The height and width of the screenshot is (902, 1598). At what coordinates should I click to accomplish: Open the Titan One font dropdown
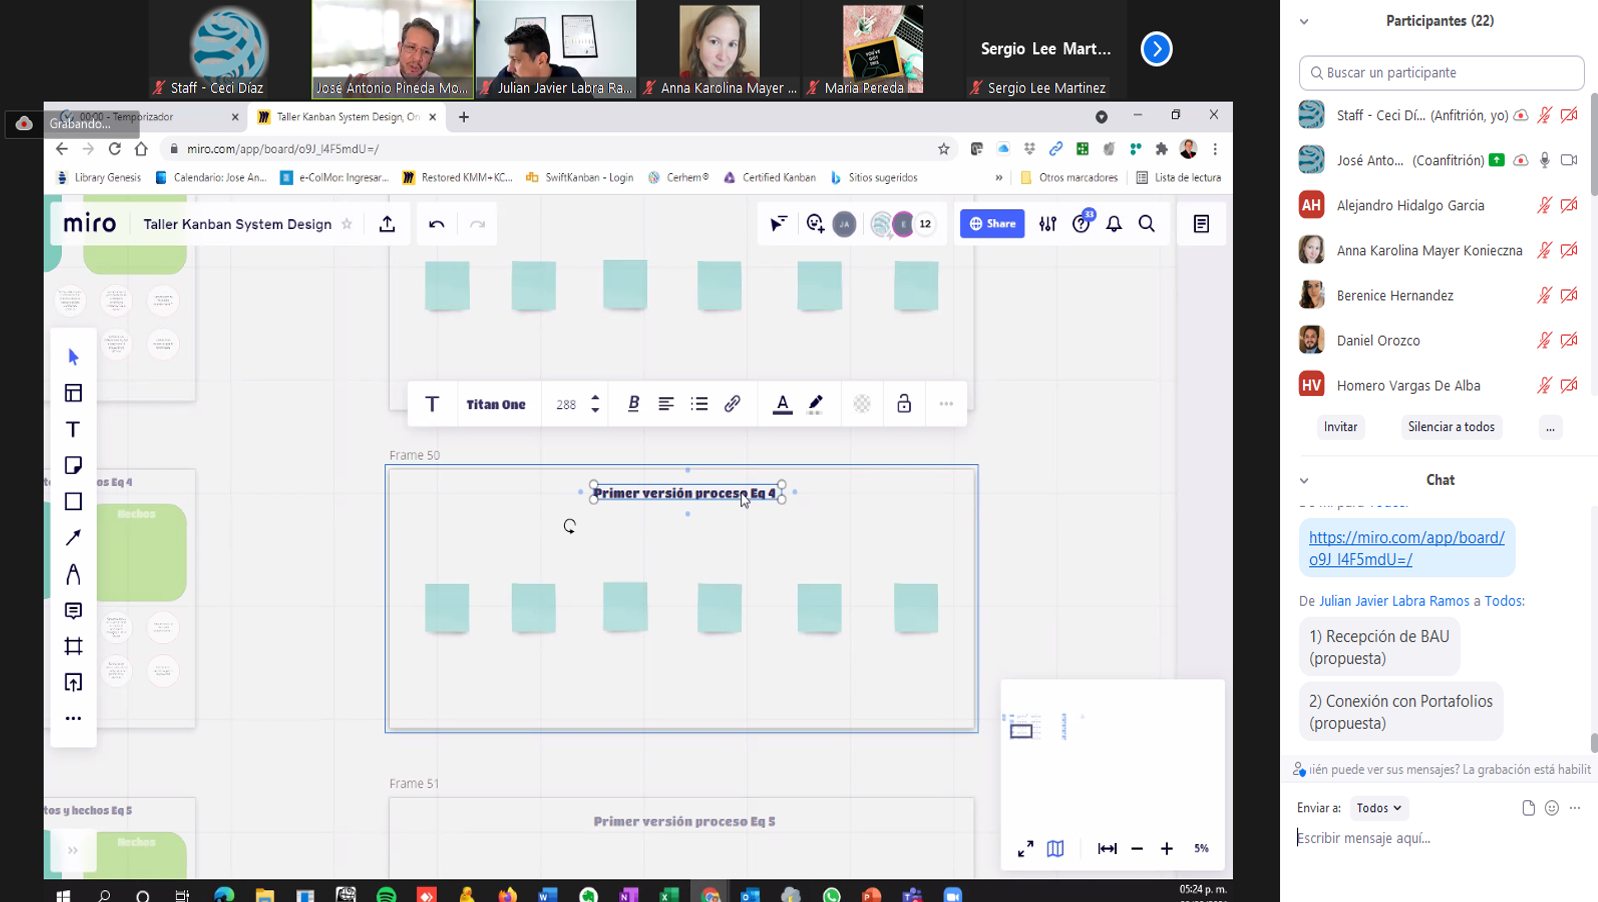click(496, 404)
